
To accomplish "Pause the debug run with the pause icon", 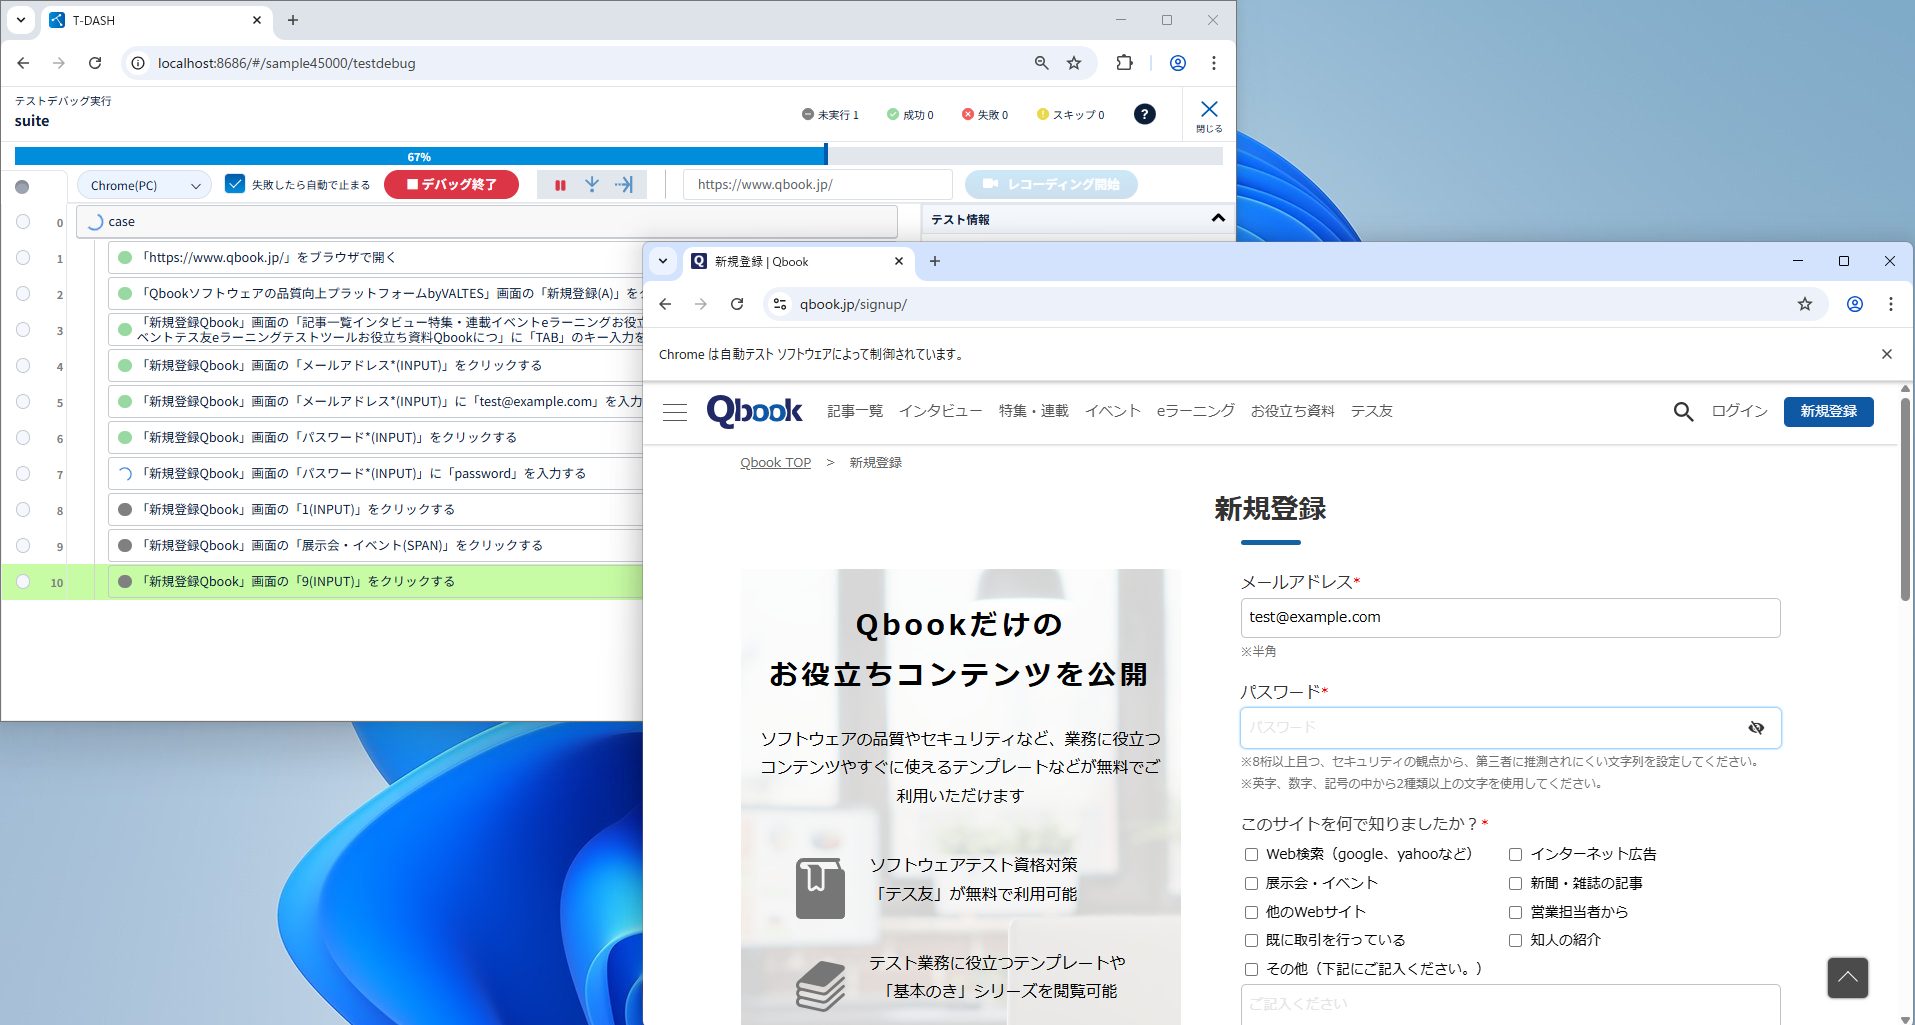I will (560, 185).
